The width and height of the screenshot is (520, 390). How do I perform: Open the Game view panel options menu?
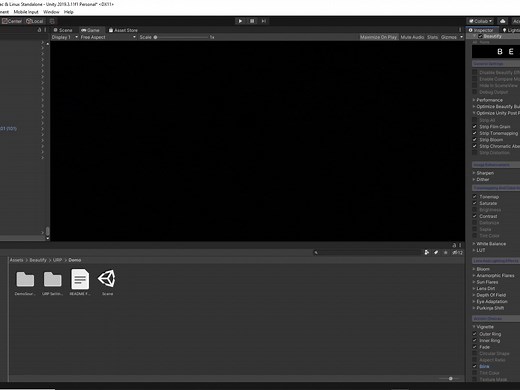(x=460, y=30)
